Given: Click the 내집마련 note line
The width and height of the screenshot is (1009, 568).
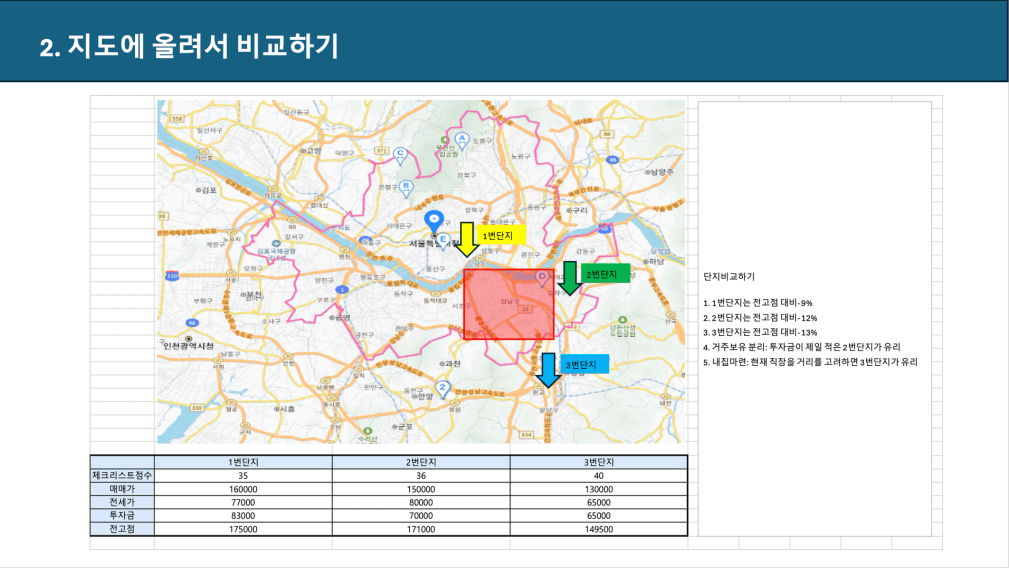Looking at the screenshot, I should tap(810, 362).
